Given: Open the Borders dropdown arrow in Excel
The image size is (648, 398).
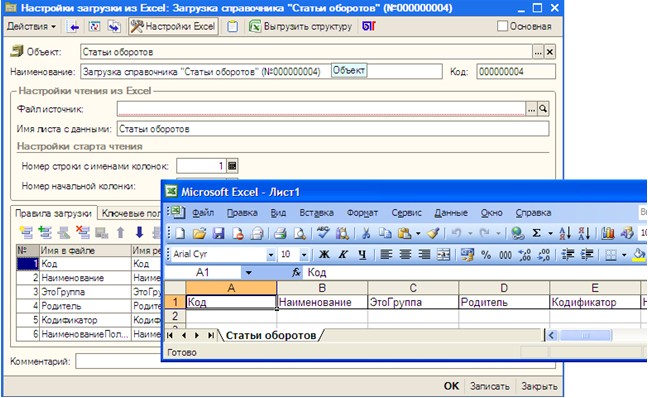Looking at the screenshot, I should click(x=624, y=255).
